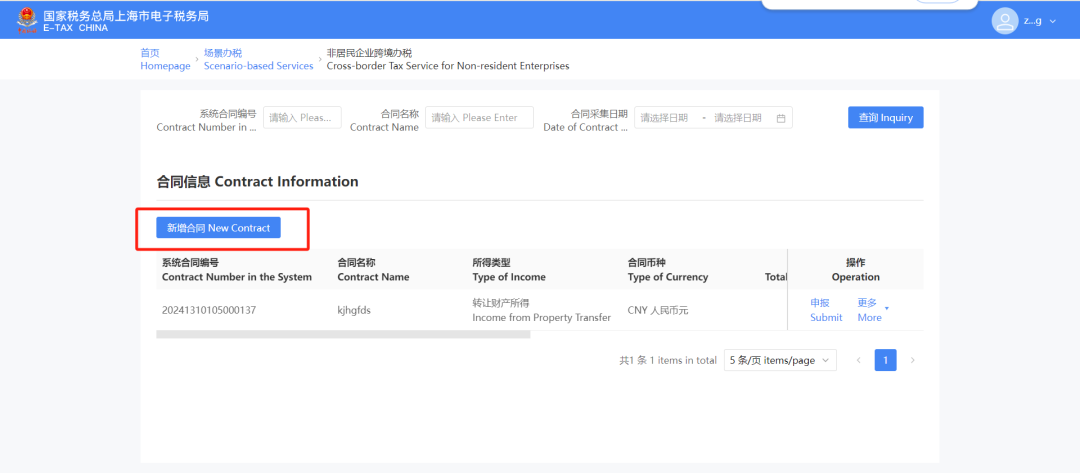Click the 查询 Inquiry button
The width and height of the screenshot is (1080, 473).
click(x=886, y=118)
